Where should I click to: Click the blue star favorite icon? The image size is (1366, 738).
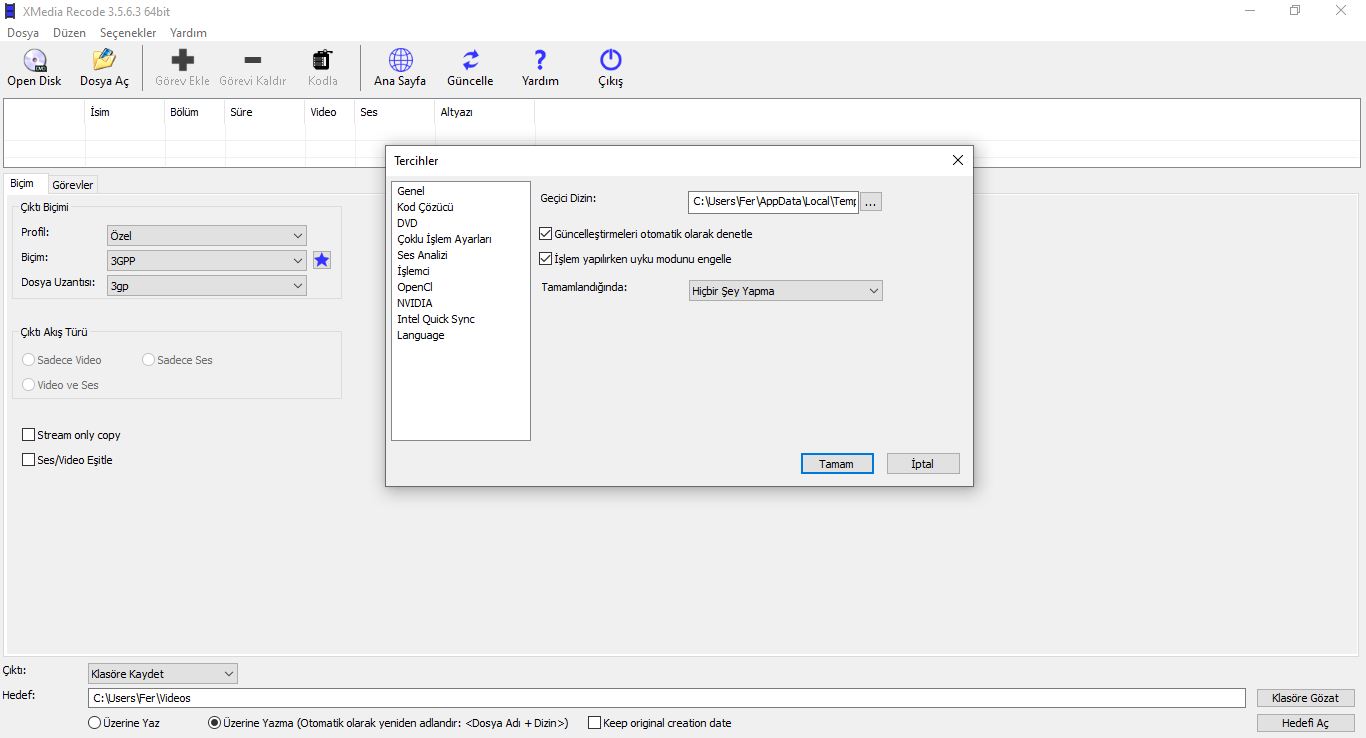322,260
